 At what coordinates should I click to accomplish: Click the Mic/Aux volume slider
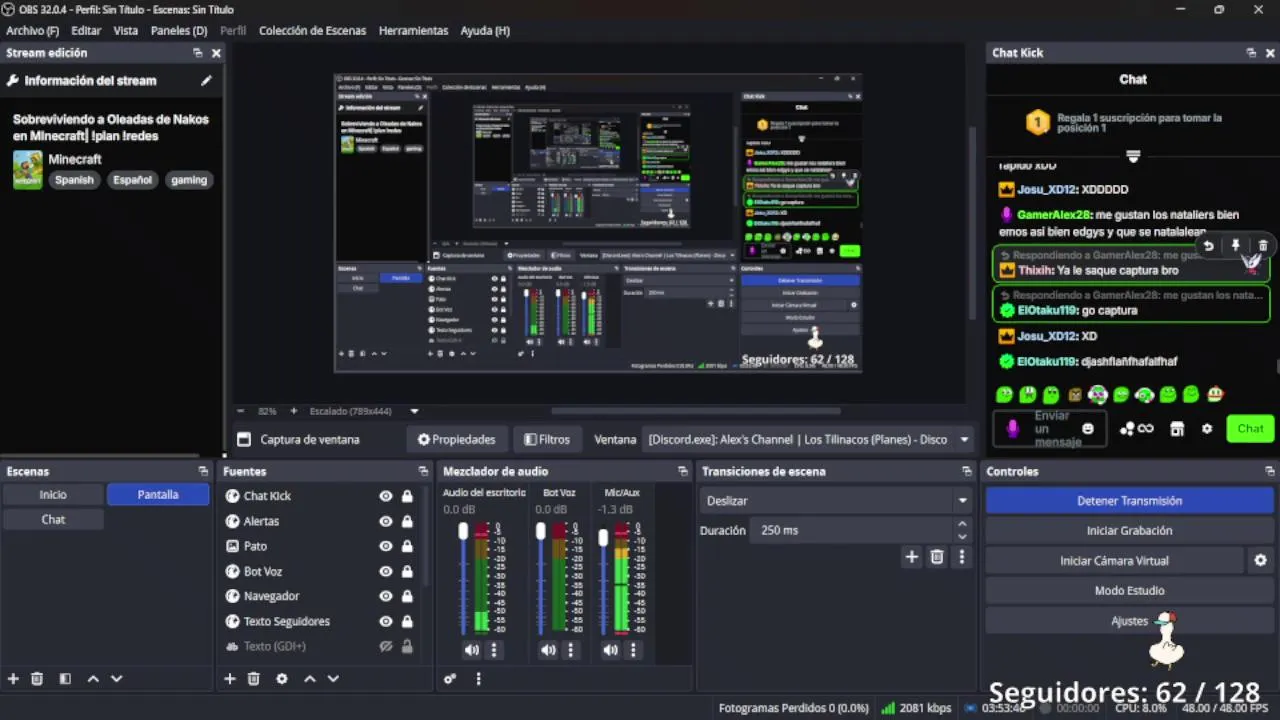pos(603,578)
